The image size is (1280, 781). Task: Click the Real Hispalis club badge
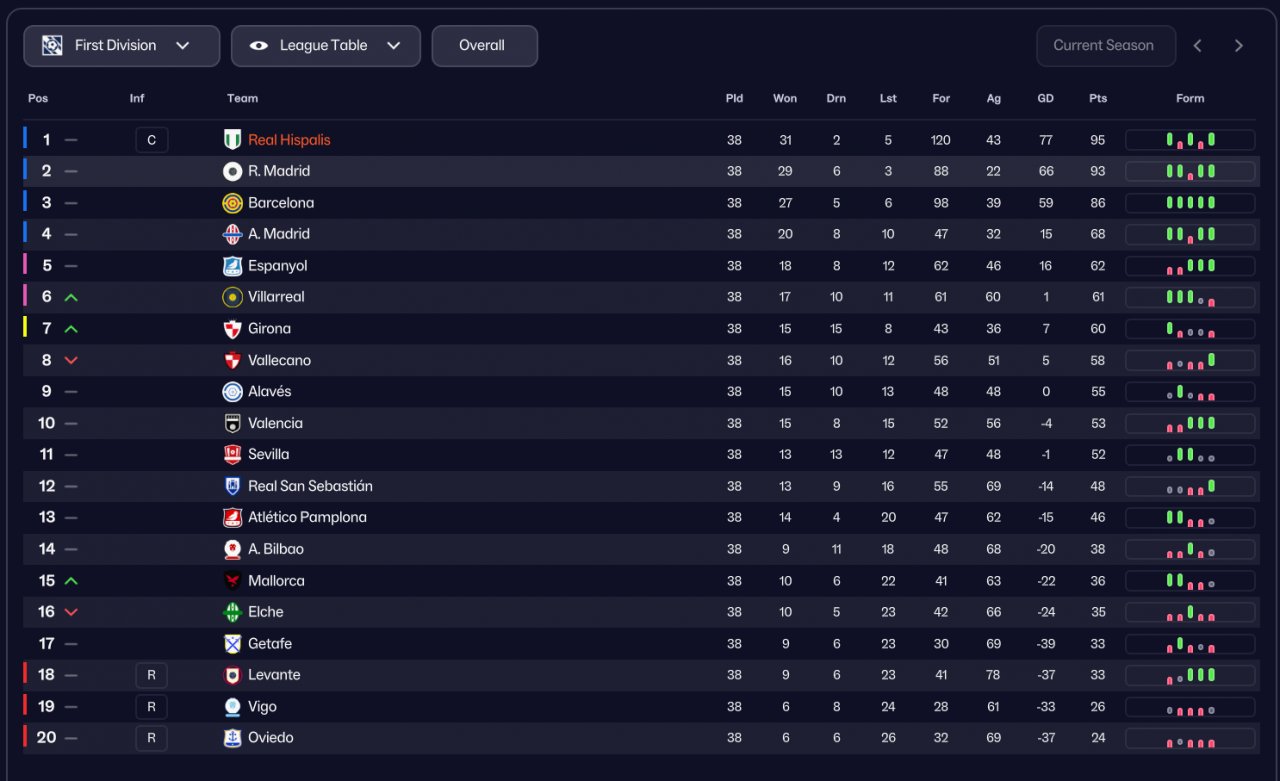click(232, 140)
